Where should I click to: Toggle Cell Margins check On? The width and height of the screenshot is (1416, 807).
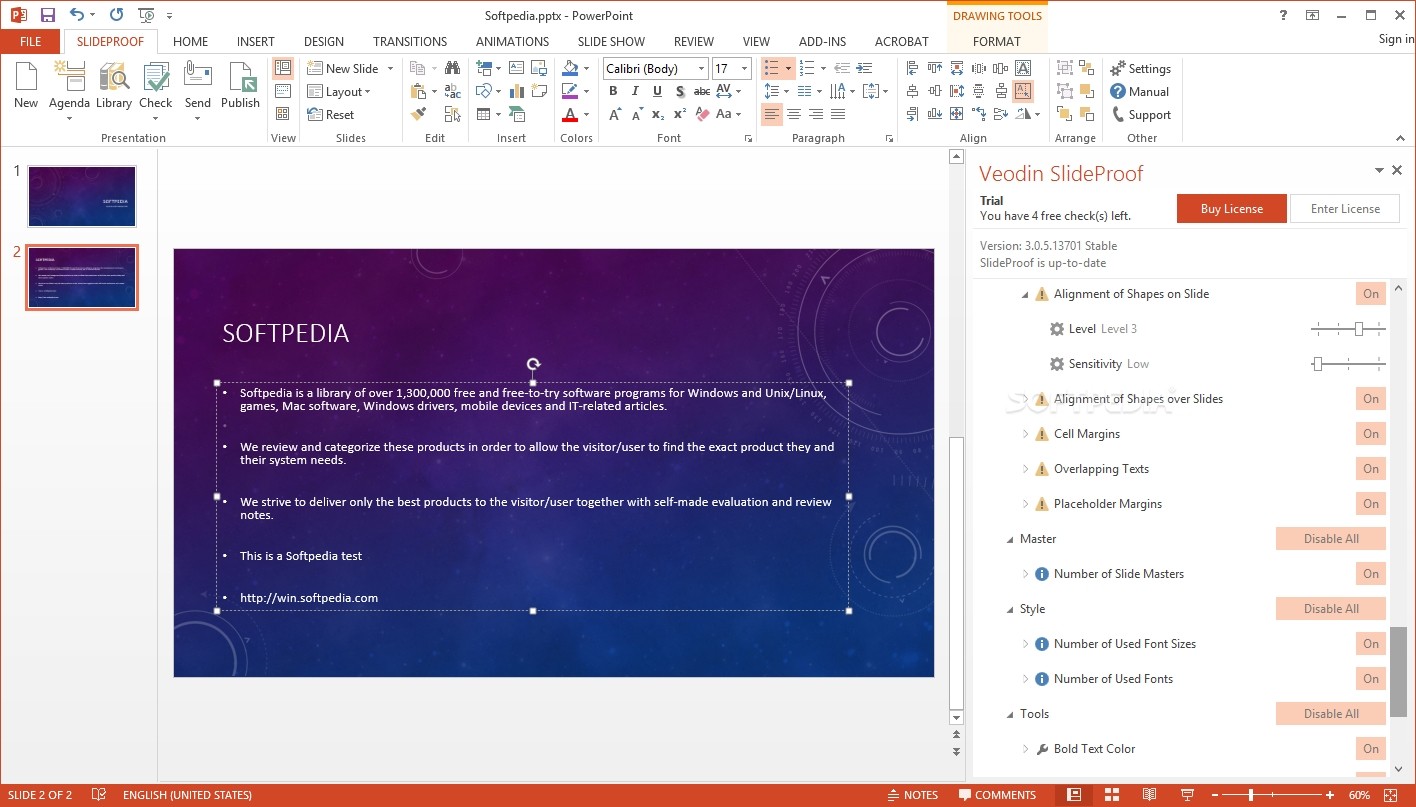(x=1371, y=434)
